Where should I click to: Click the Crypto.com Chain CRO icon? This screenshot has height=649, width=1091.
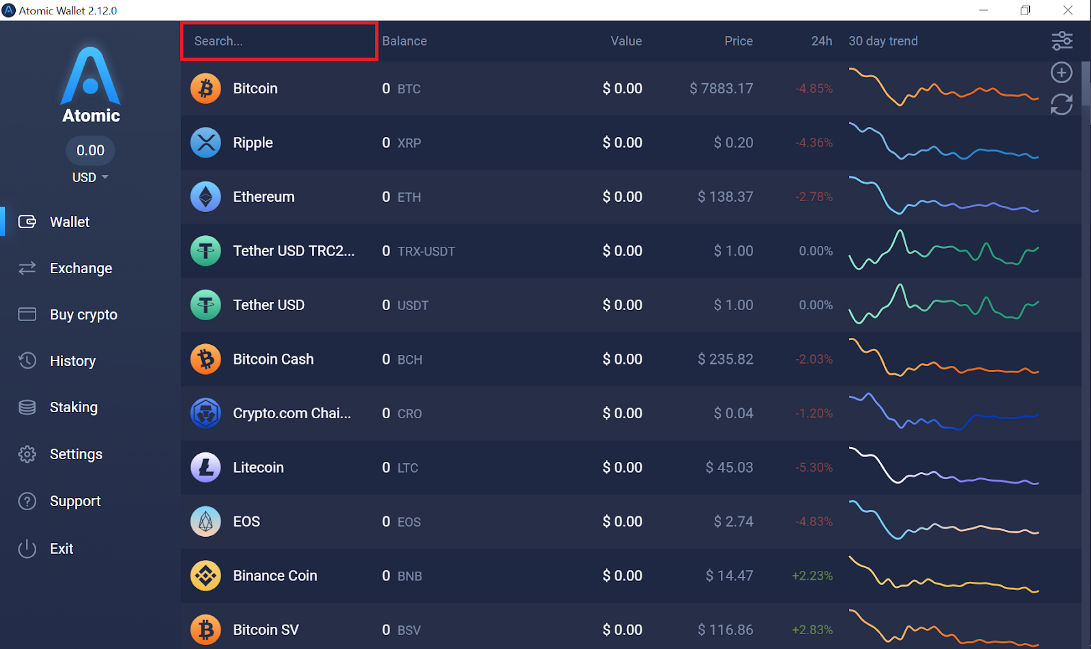[205, 413]
